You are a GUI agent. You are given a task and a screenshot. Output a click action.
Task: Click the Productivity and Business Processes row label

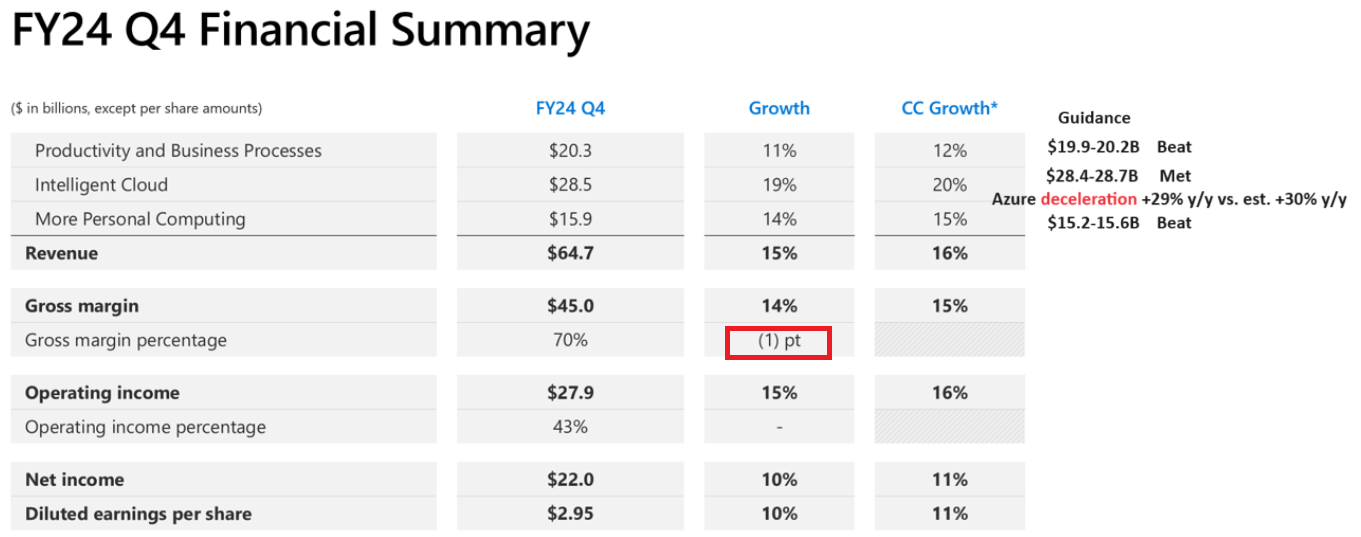tap(178, 151)
